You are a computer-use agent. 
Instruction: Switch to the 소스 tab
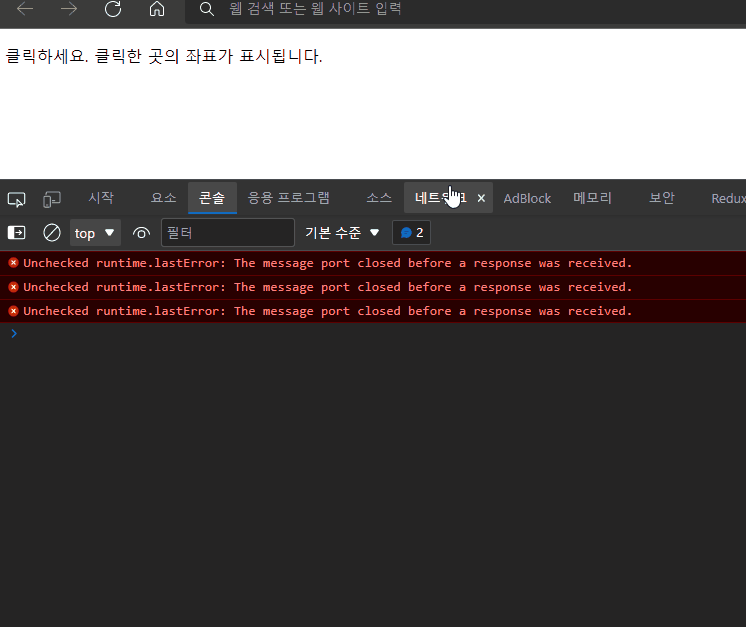[x=379, y=198]
